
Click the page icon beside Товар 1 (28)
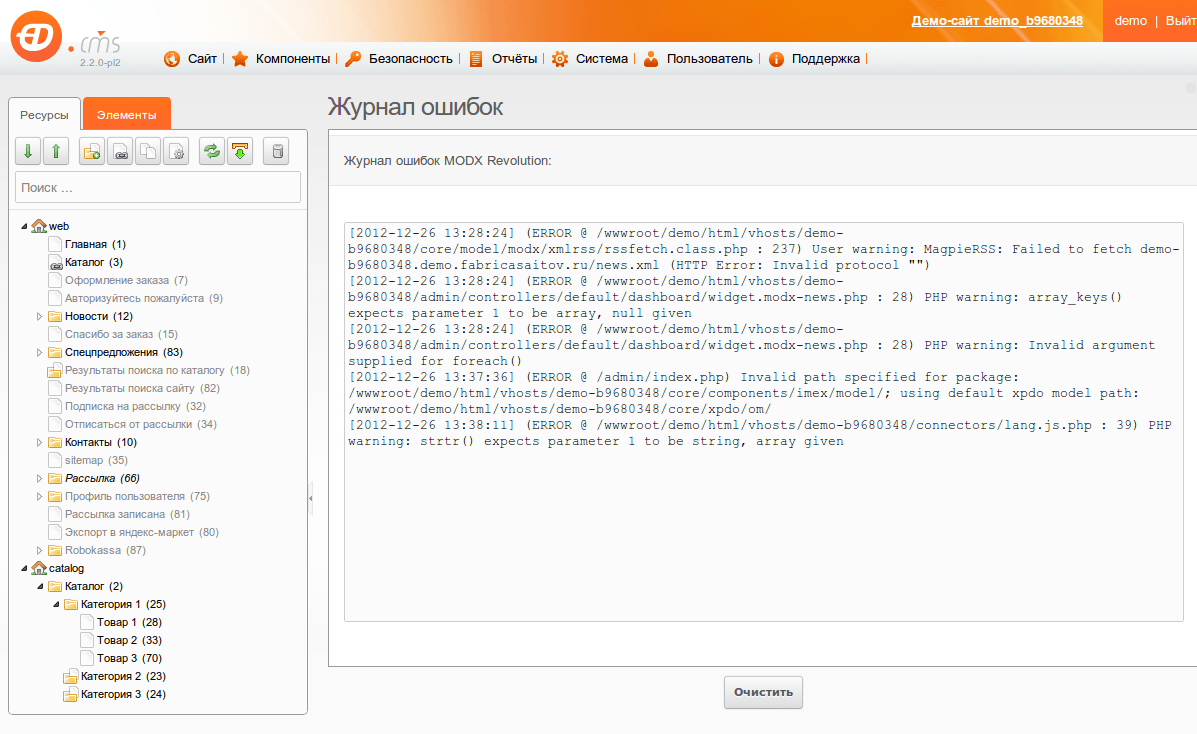(87, 622)
